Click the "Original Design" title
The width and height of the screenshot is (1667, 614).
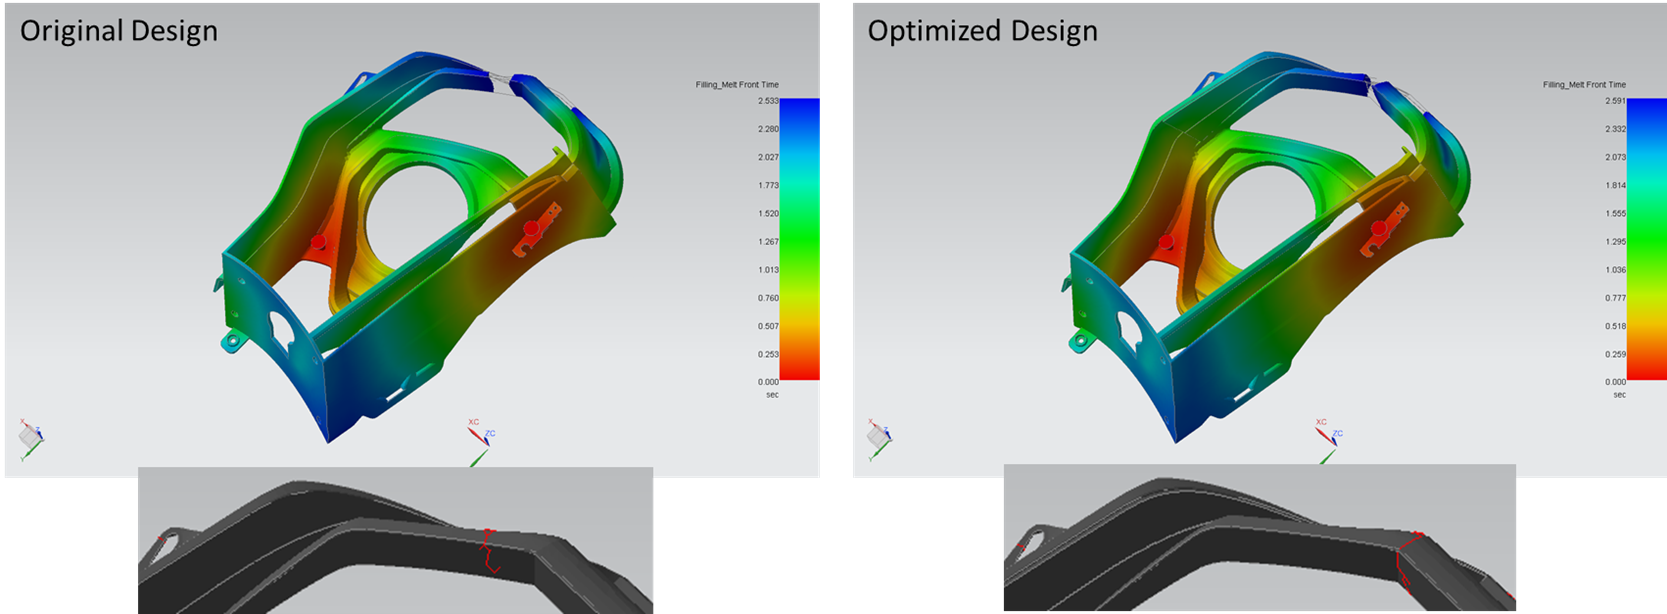(119, 31)
